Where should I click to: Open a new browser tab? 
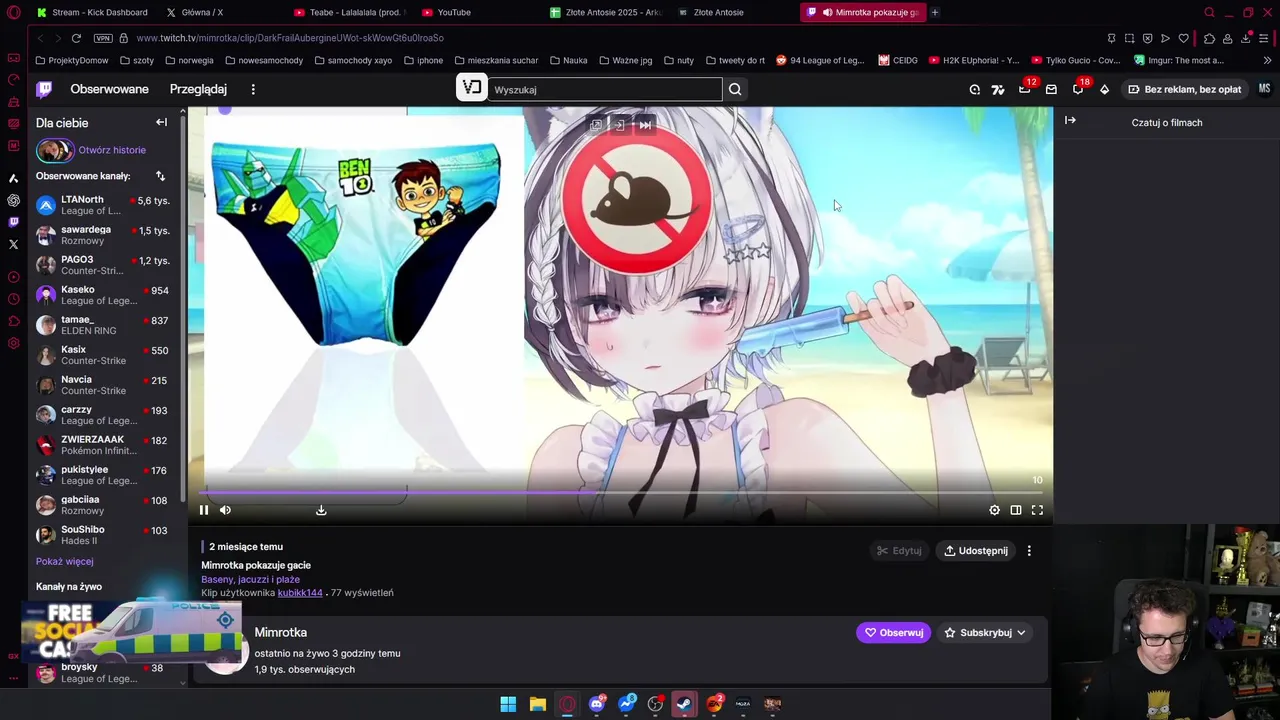coord(935,12)
